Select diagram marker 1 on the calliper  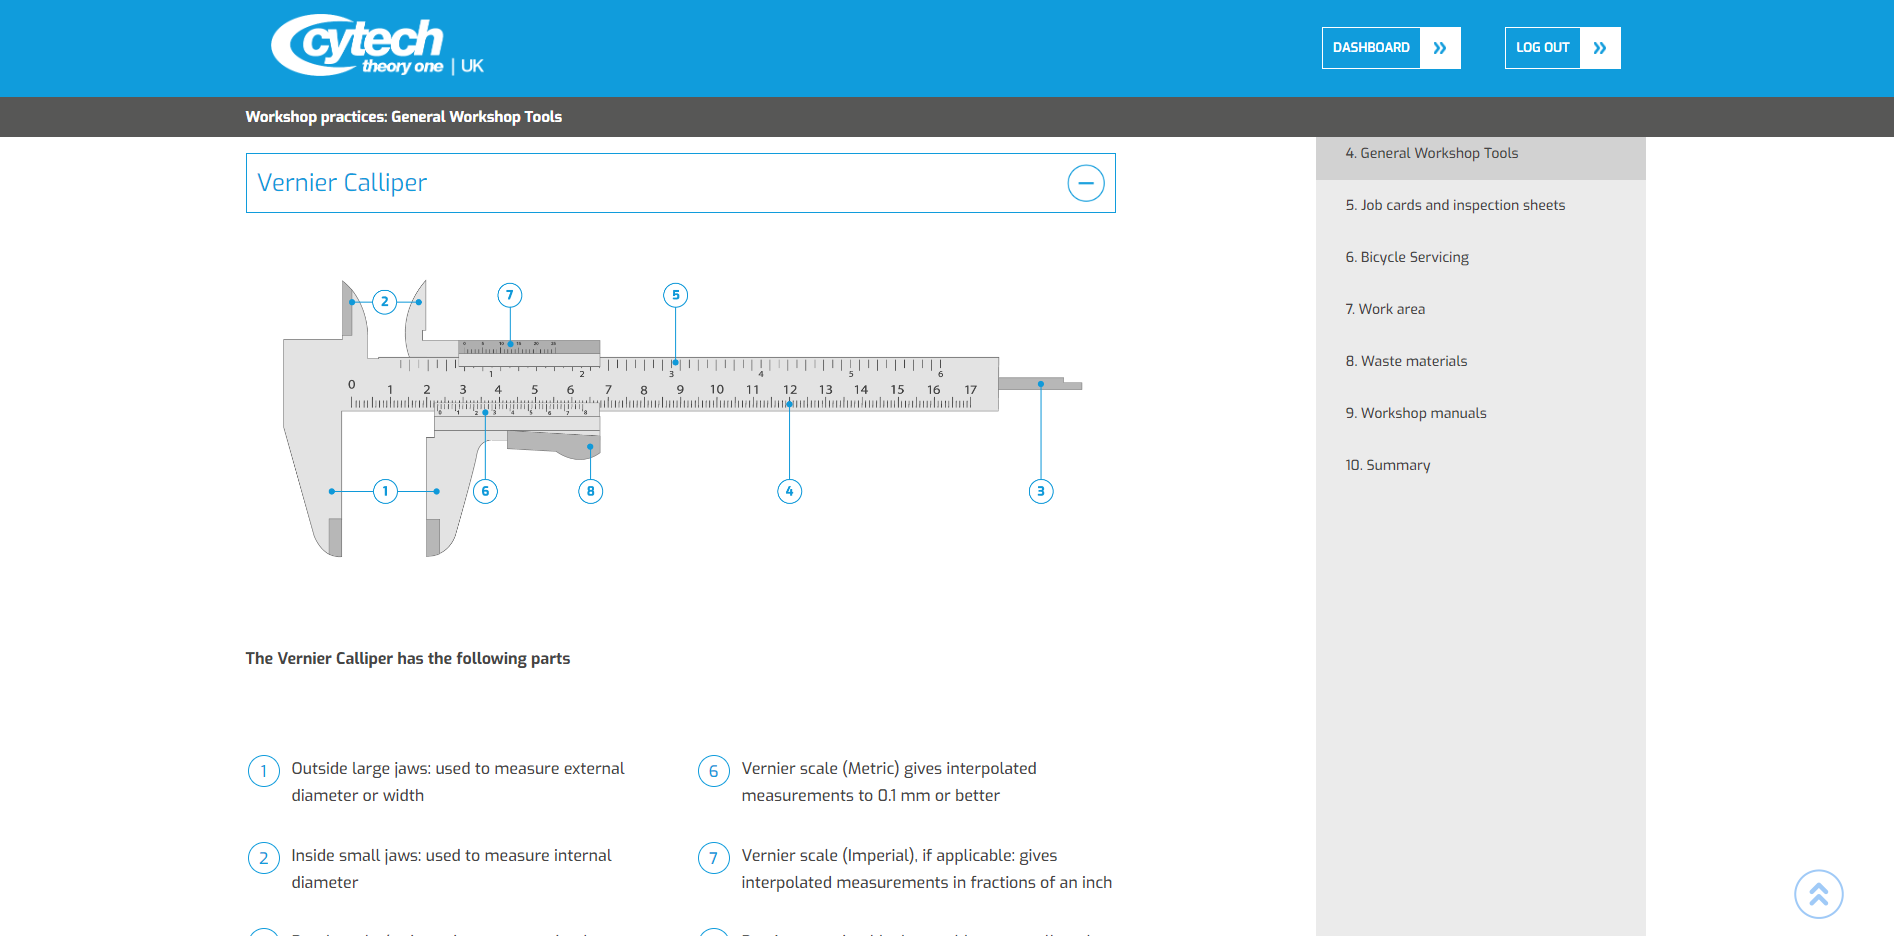pyautogui.click(x=385, y=491)
